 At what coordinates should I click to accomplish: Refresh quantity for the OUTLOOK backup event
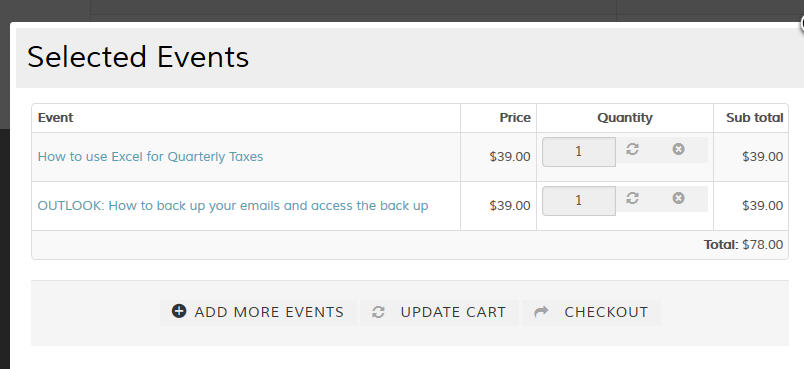tap(632, 198)
